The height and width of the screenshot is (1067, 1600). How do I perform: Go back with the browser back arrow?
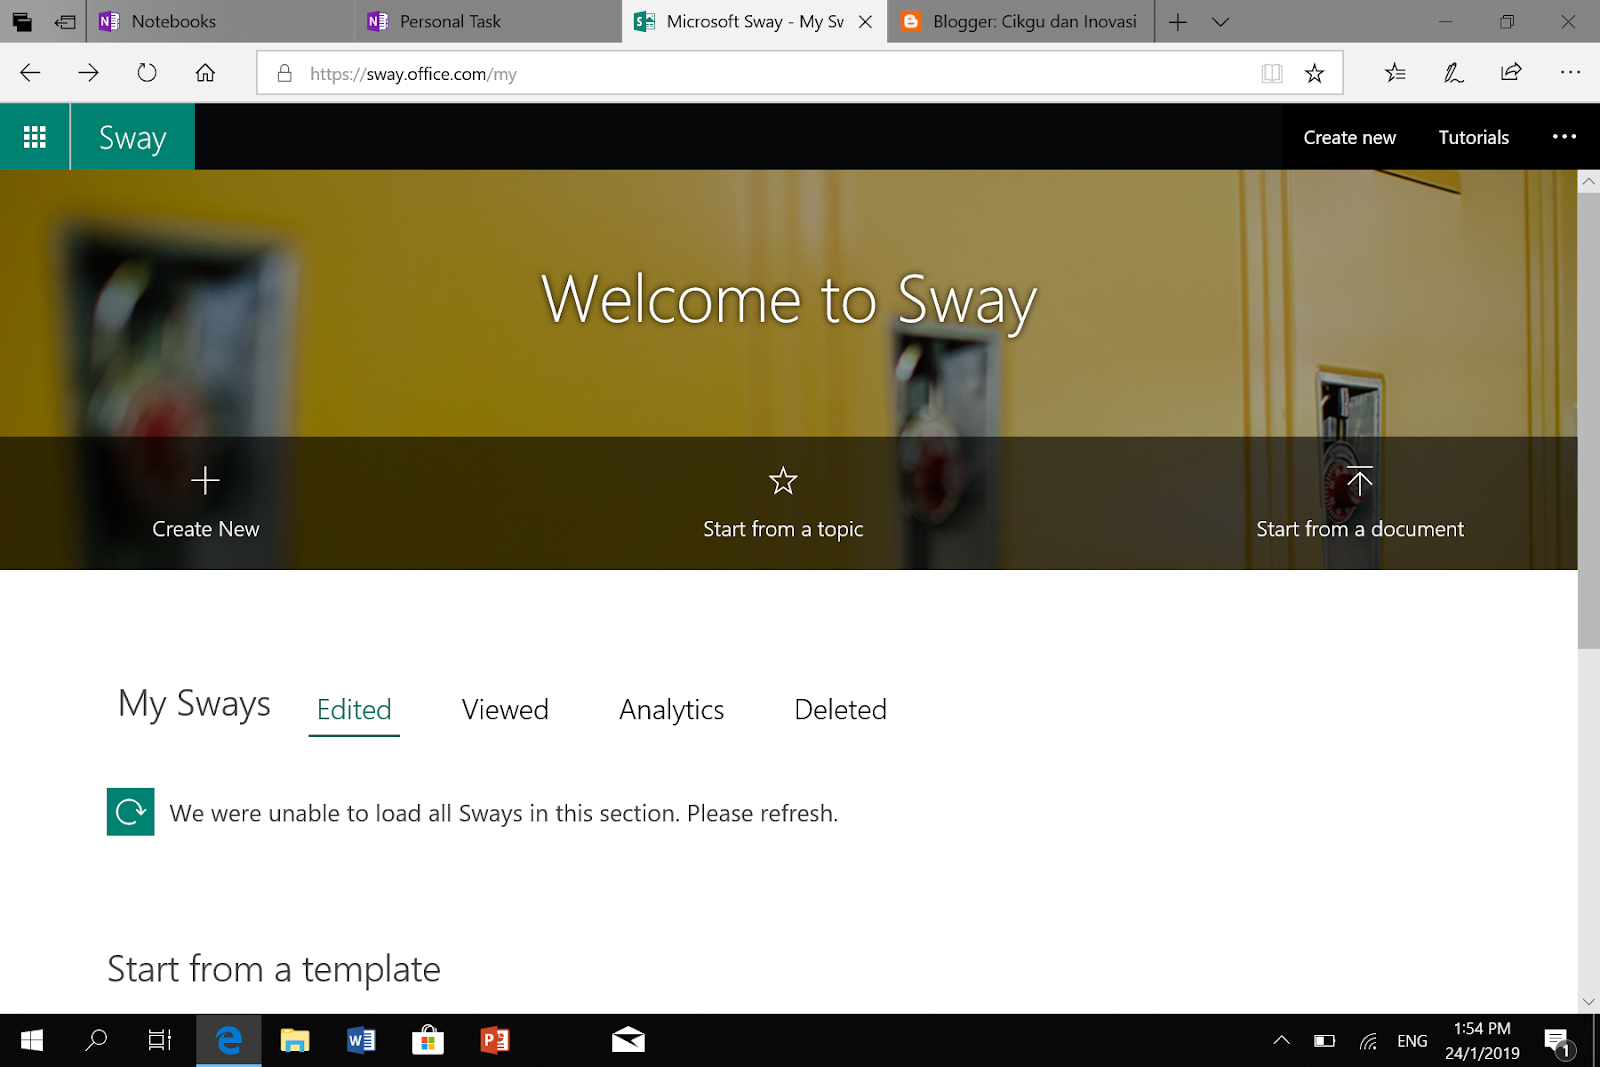pos(30,73)
